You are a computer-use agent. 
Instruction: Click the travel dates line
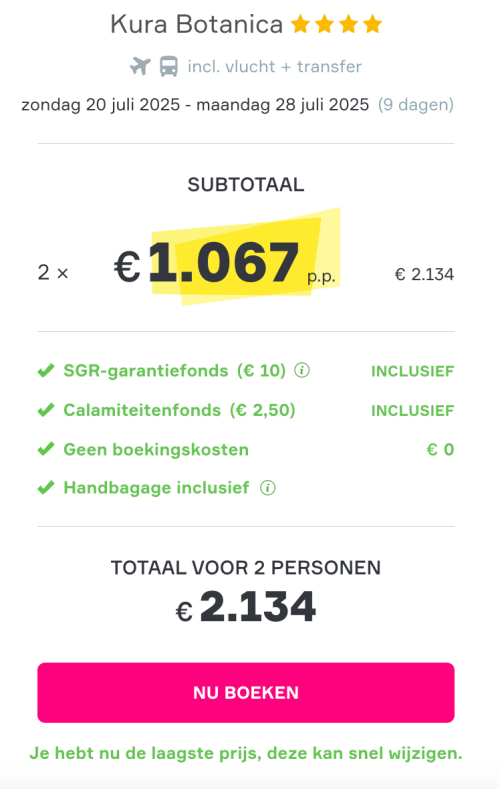pos(195,105)
